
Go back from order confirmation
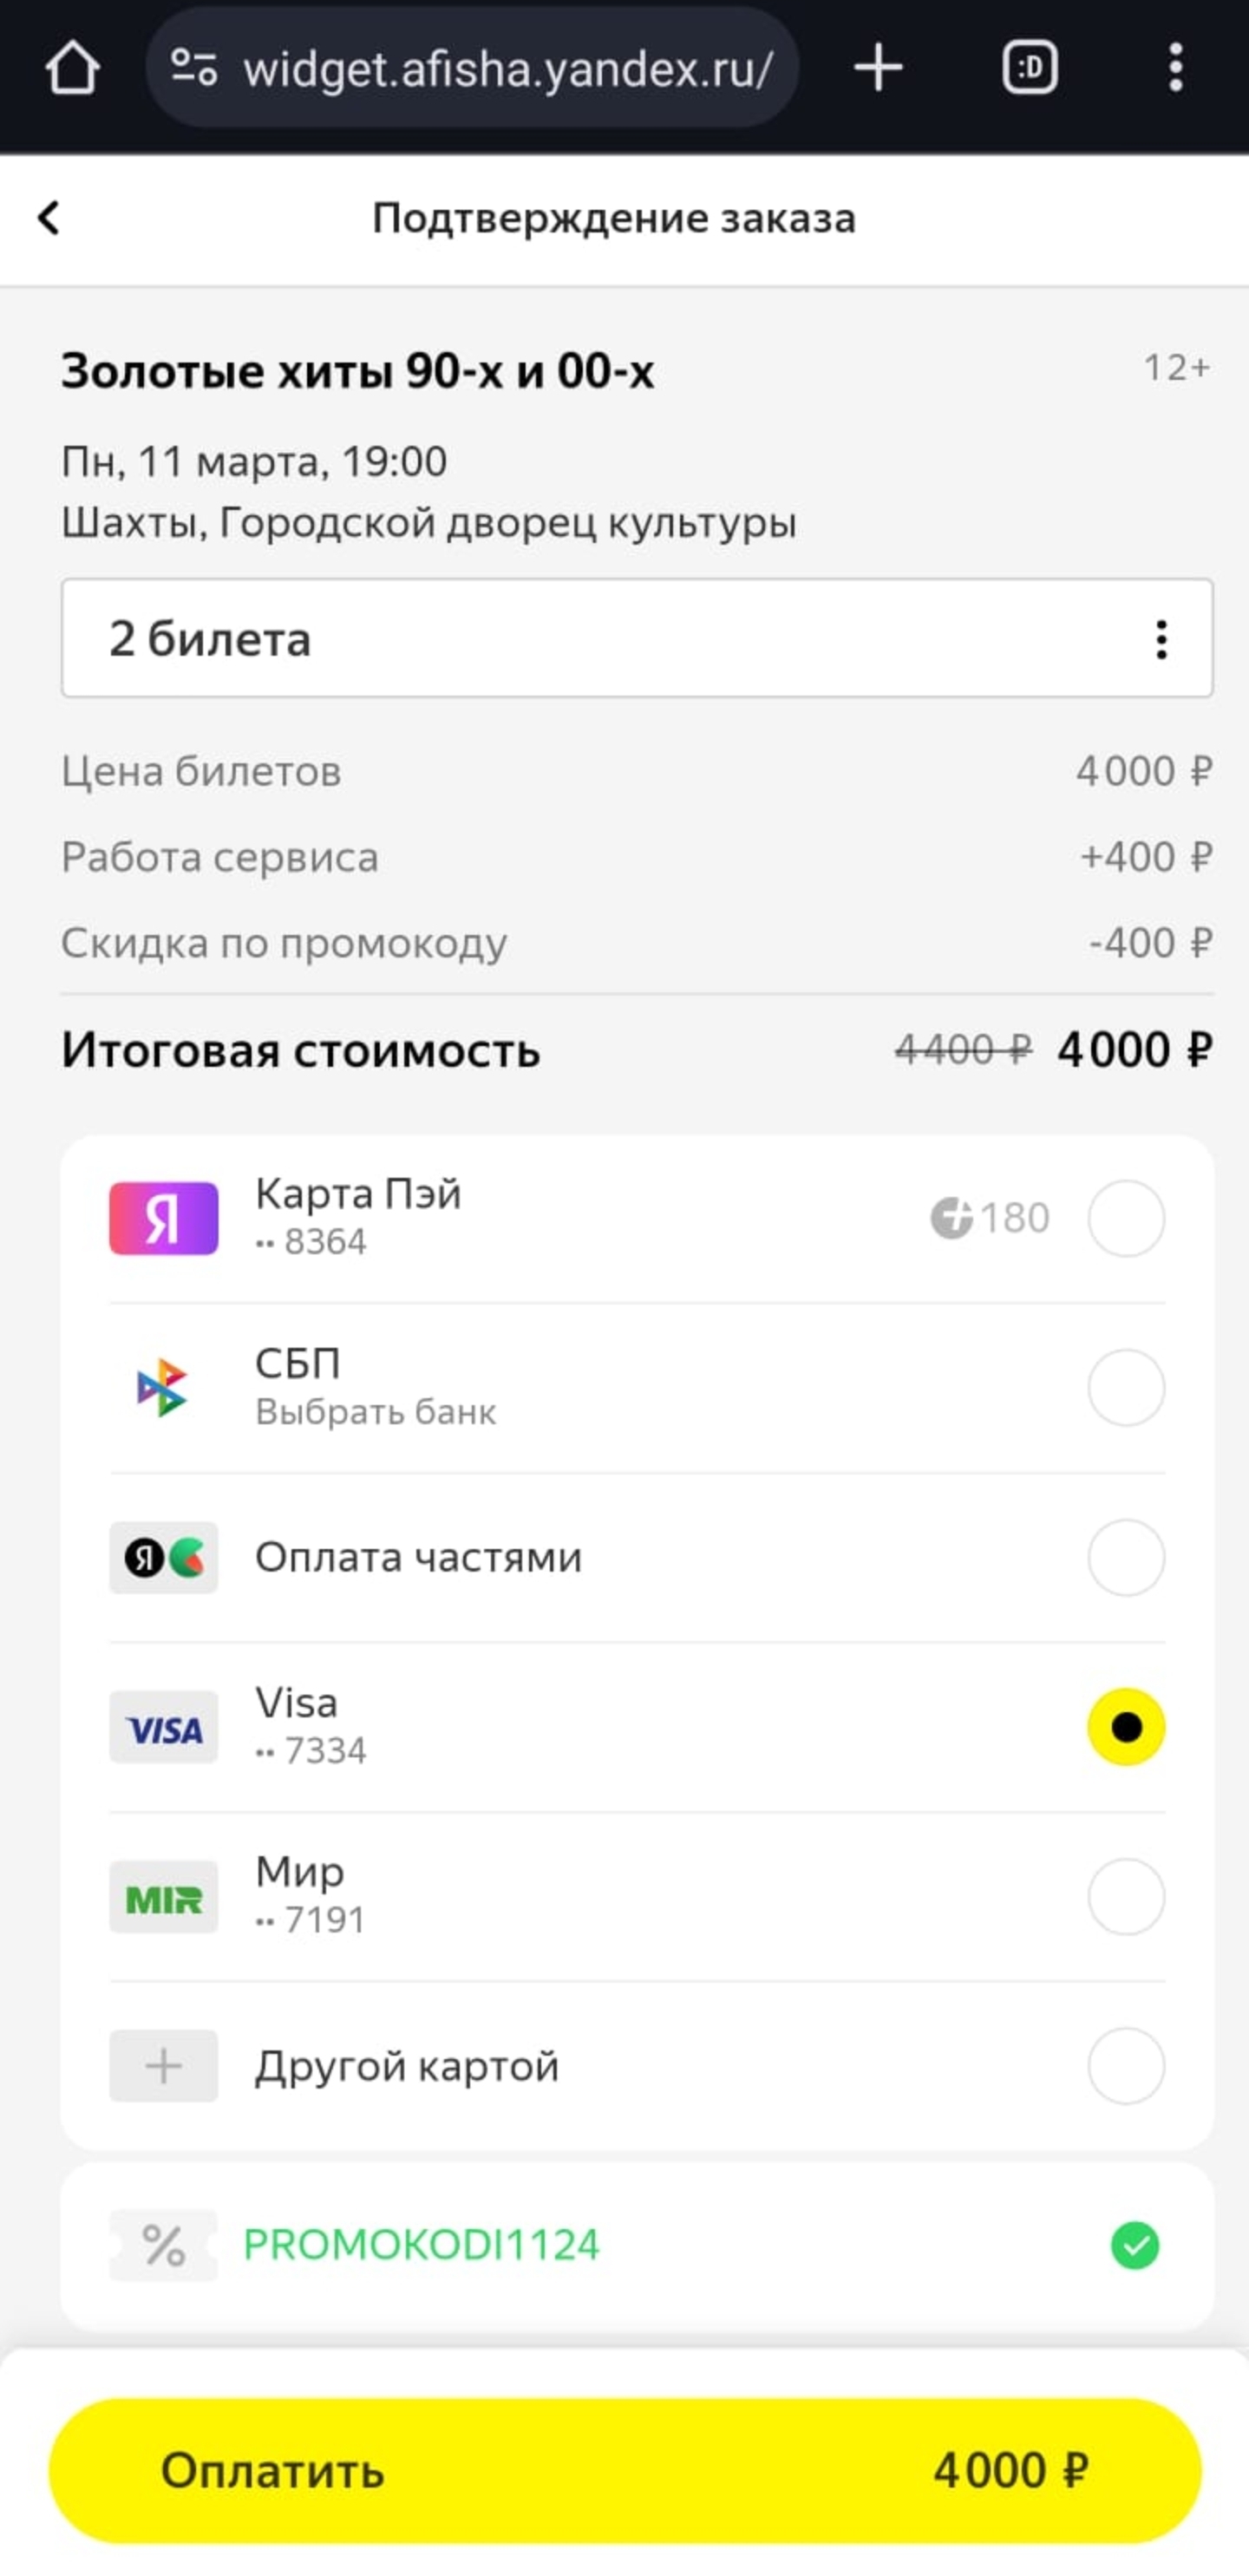tap(49, 218)
